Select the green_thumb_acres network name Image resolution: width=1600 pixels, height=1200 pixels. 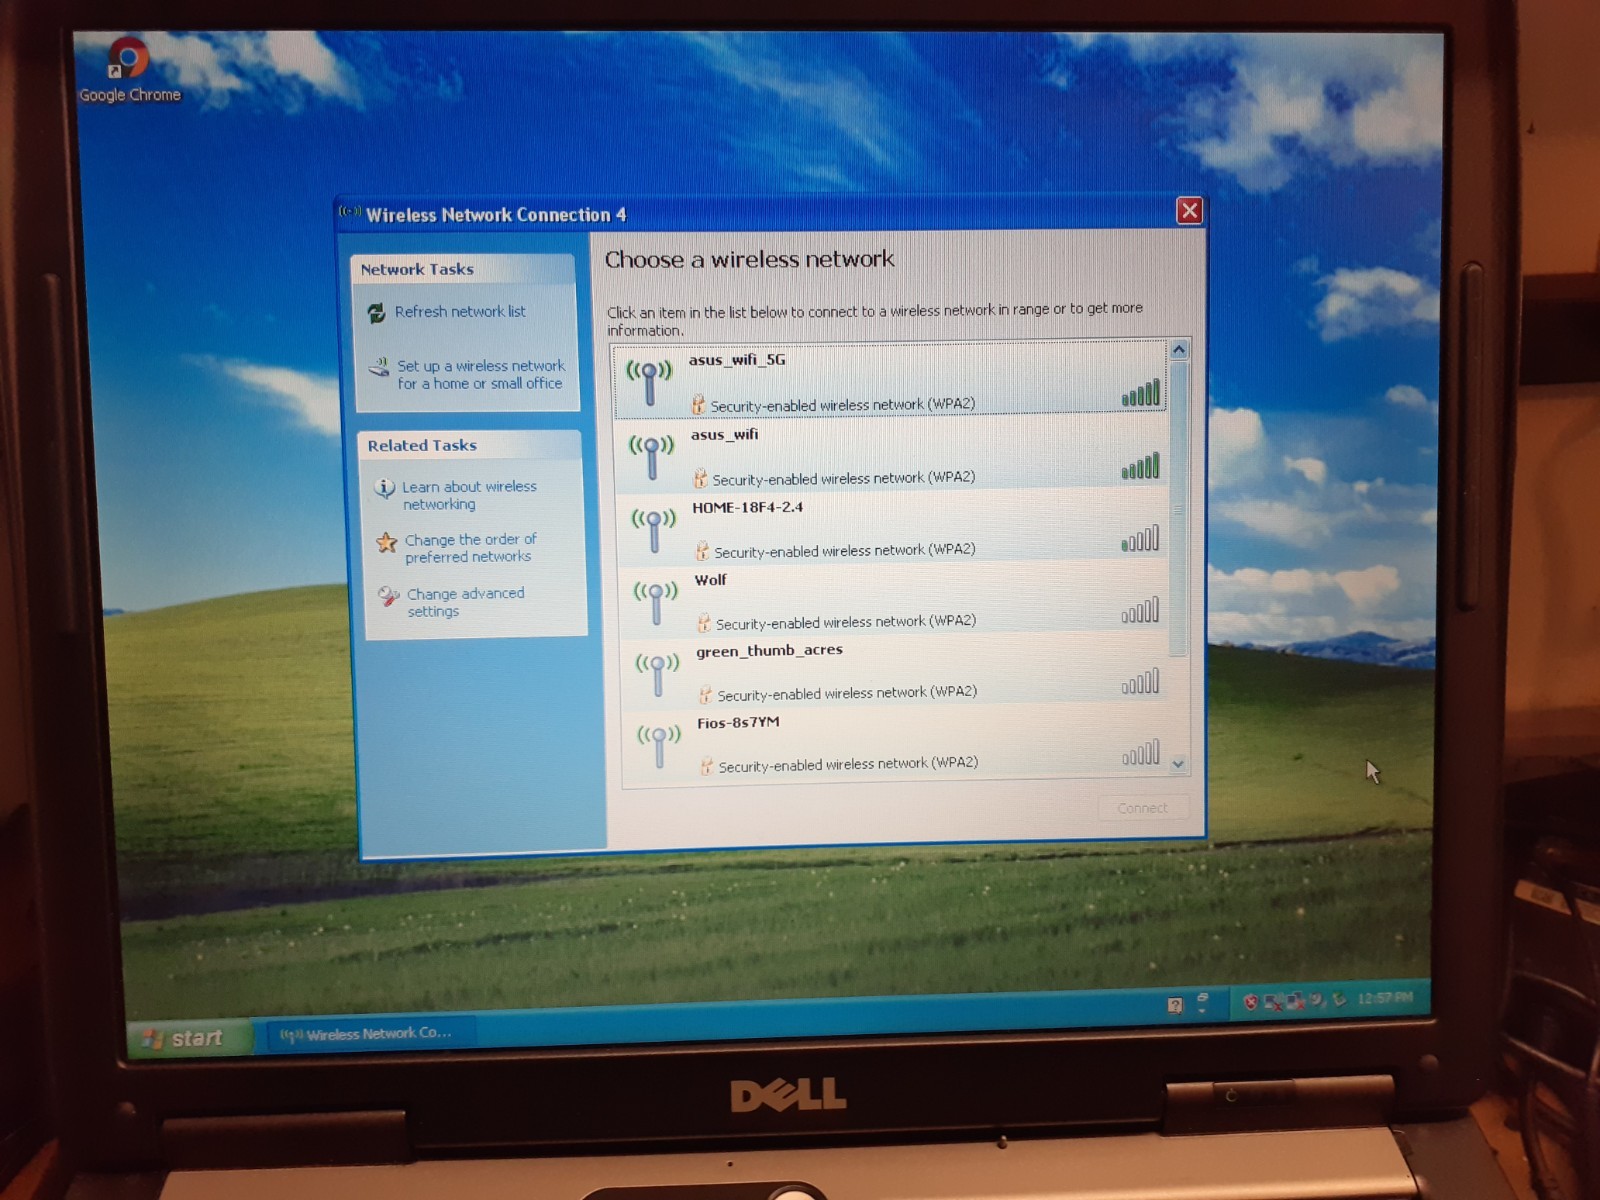click(770, 651)
